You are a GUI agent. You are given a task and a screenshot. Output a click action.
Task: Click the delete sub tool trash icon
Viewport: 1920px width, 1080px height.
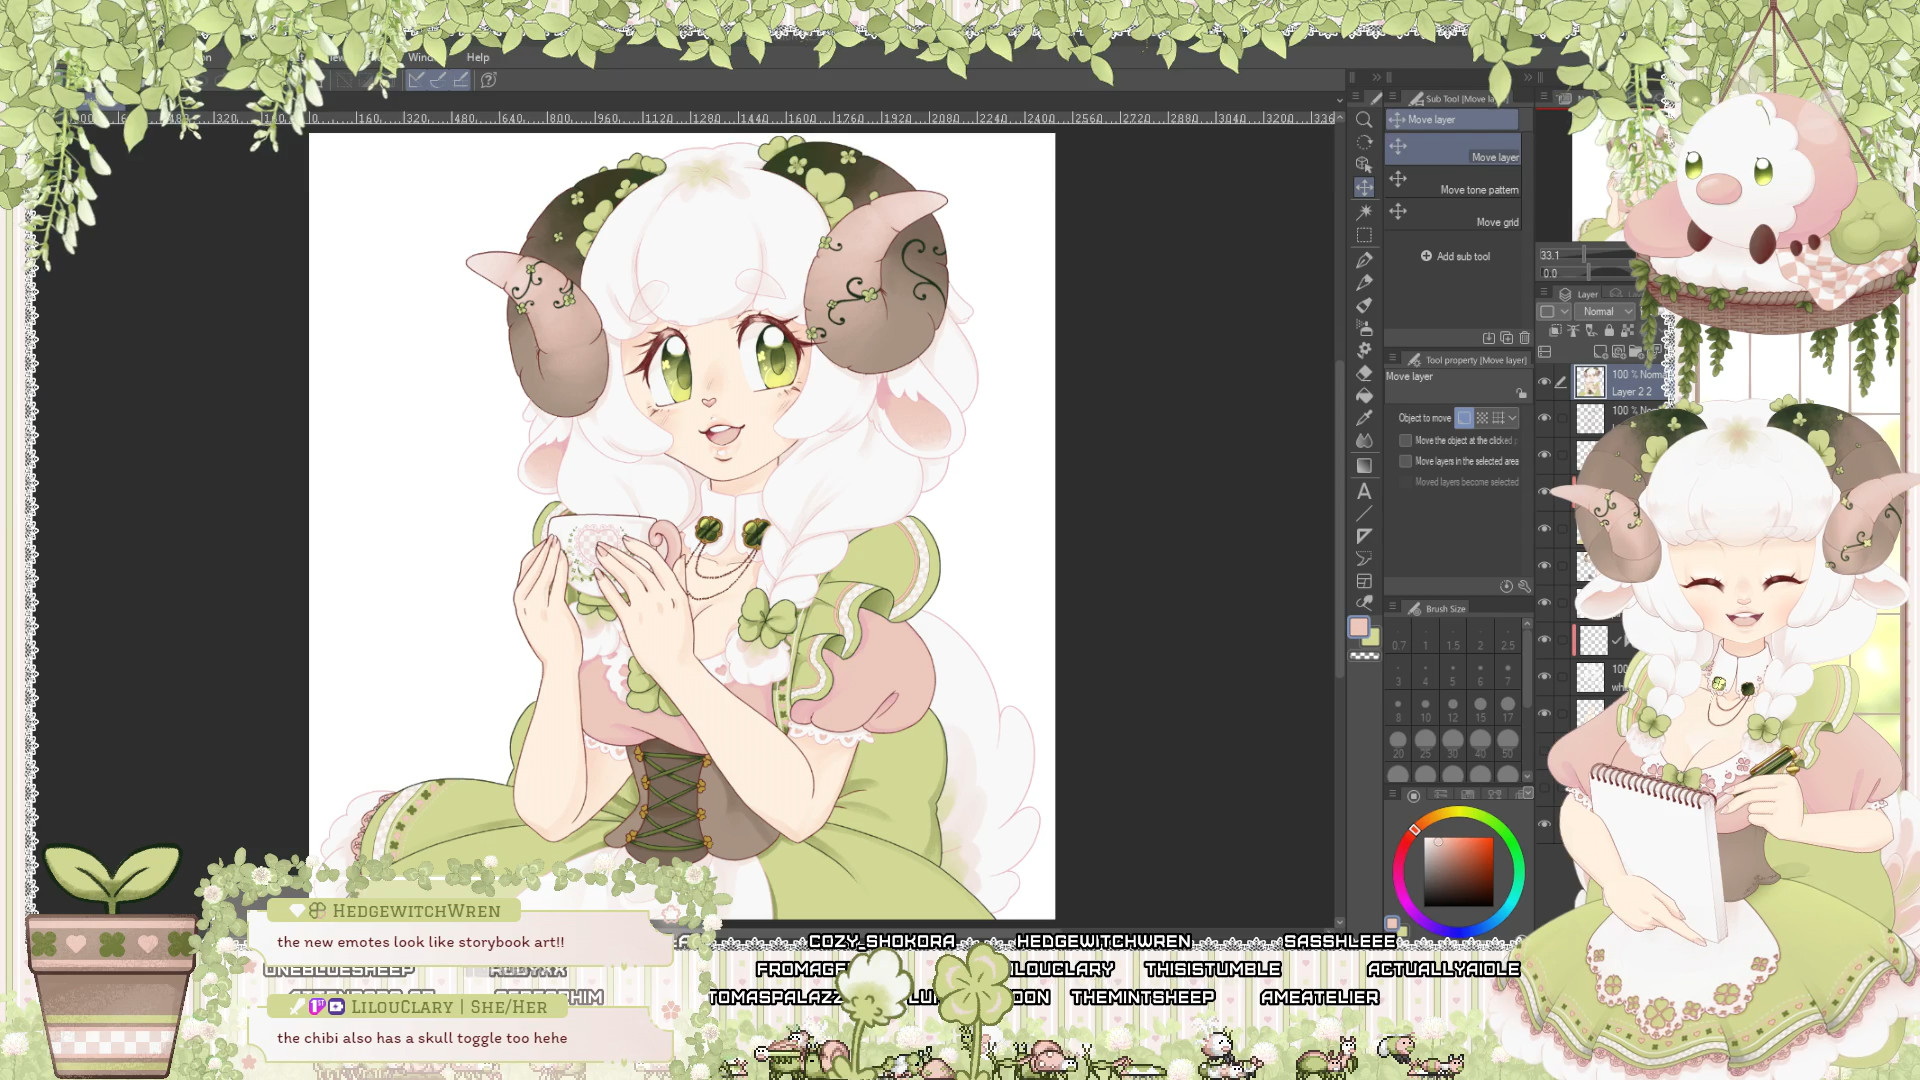pyautogui.click(x=1524, y=338)
